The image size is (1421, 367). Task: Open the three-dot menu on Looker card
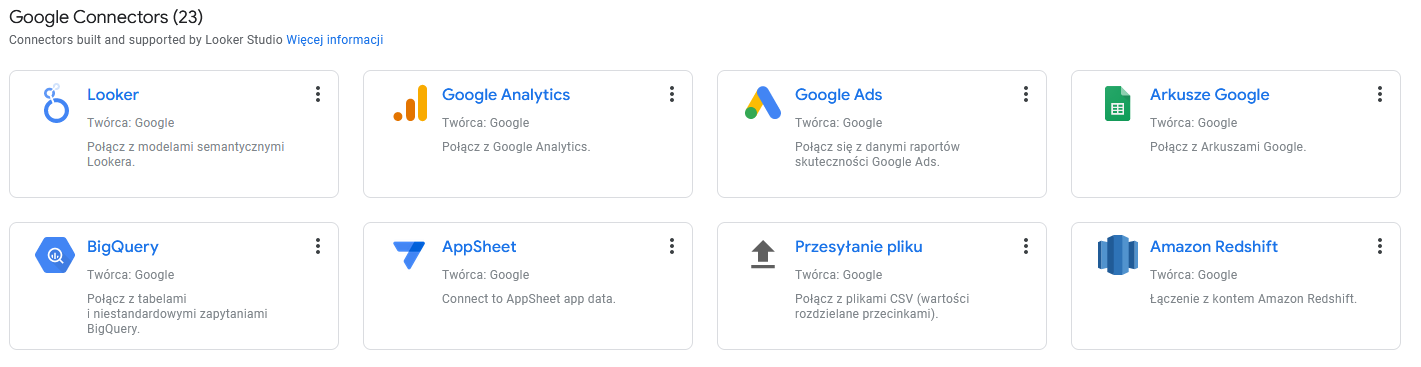pos(318,94)
